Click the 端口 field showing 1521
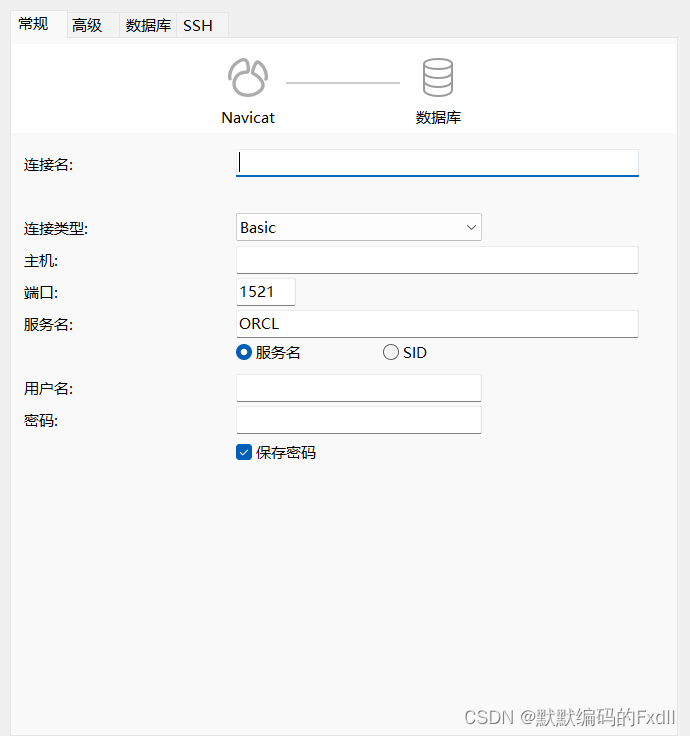 (266, 292)
